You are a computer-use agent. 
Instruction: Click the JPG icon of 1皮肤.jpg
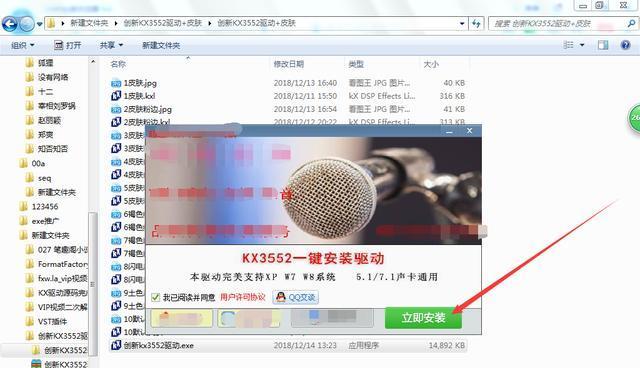(x=116, y=83)
